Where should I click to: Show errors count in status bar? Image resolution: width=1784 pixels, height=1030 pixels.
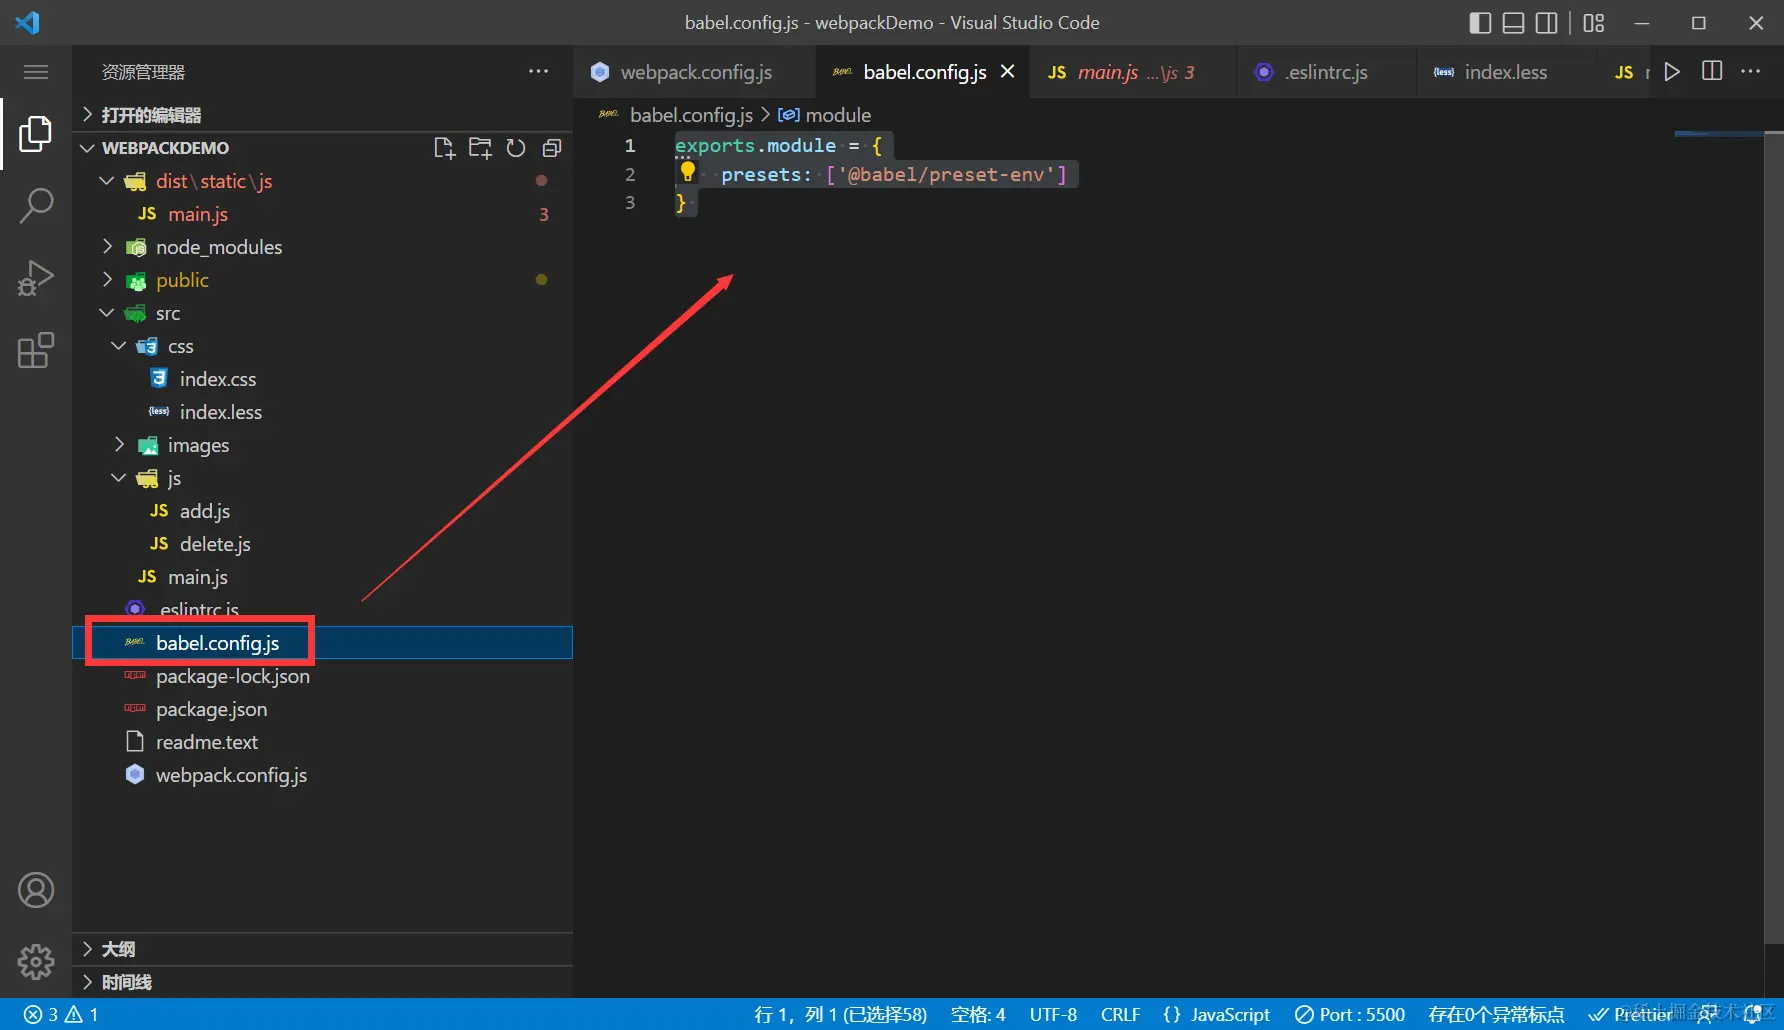[x=41, y=1014]
